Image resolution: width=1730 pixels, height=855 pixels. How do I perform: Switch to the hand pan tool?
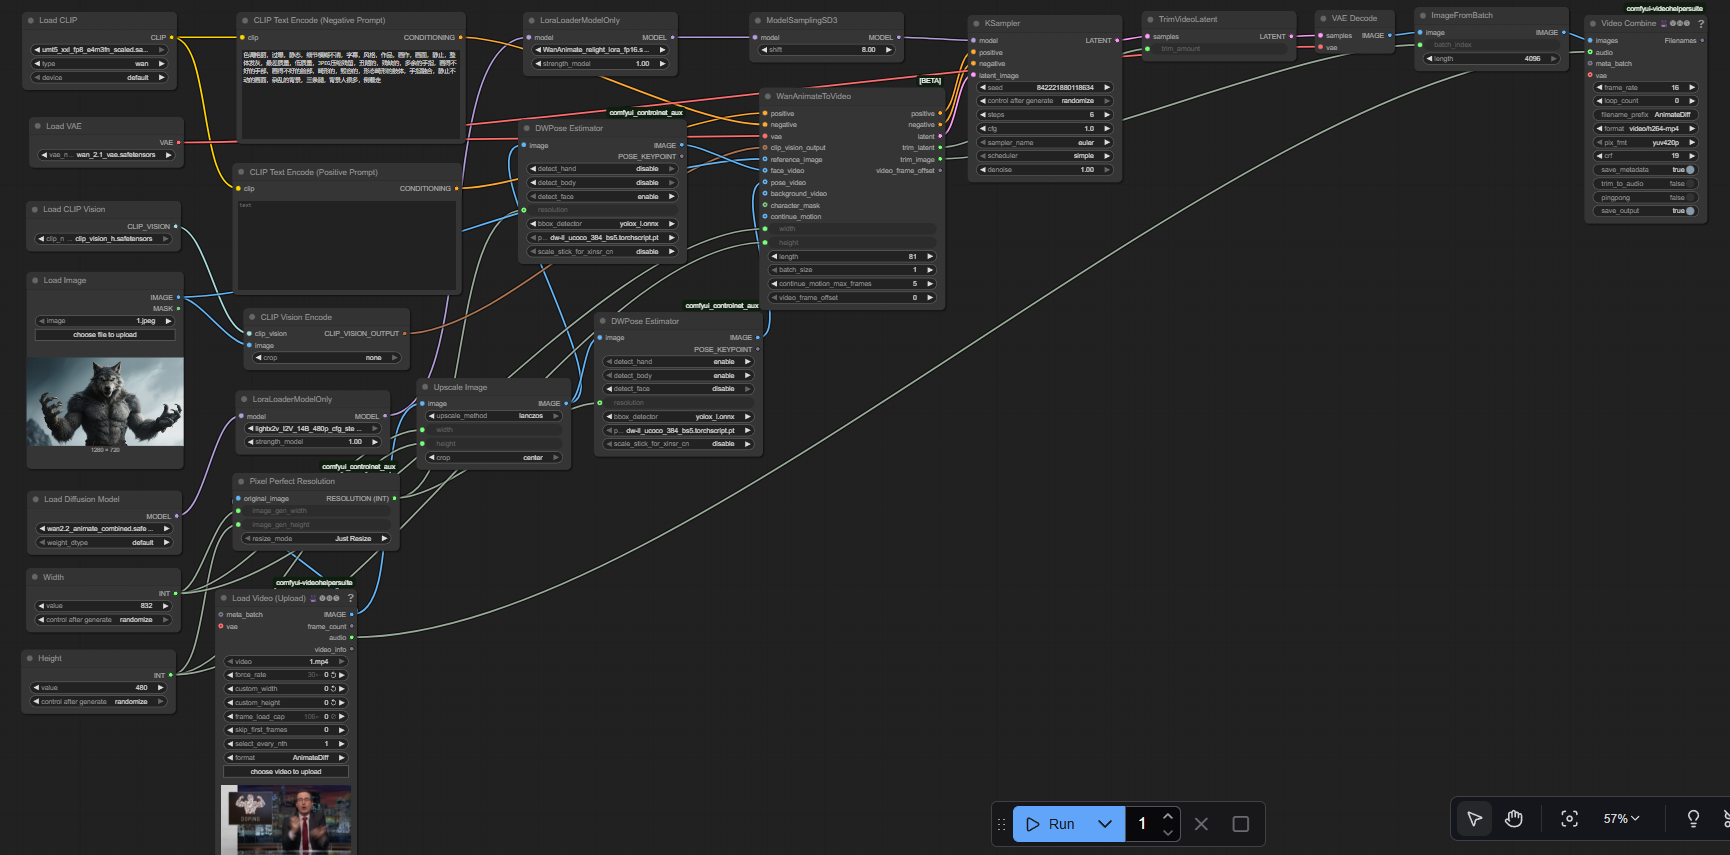tap(1514, 819)
